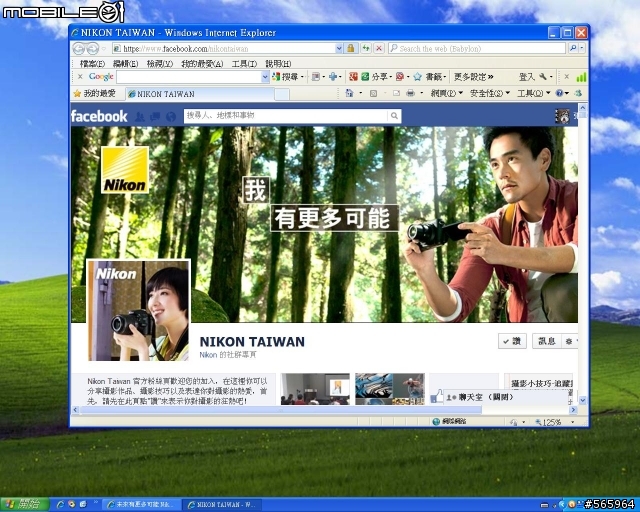Viewport: 640px width, 512px height.
Task: Open the 檢視(V) View menu
Action: click(x=160, y=64)
